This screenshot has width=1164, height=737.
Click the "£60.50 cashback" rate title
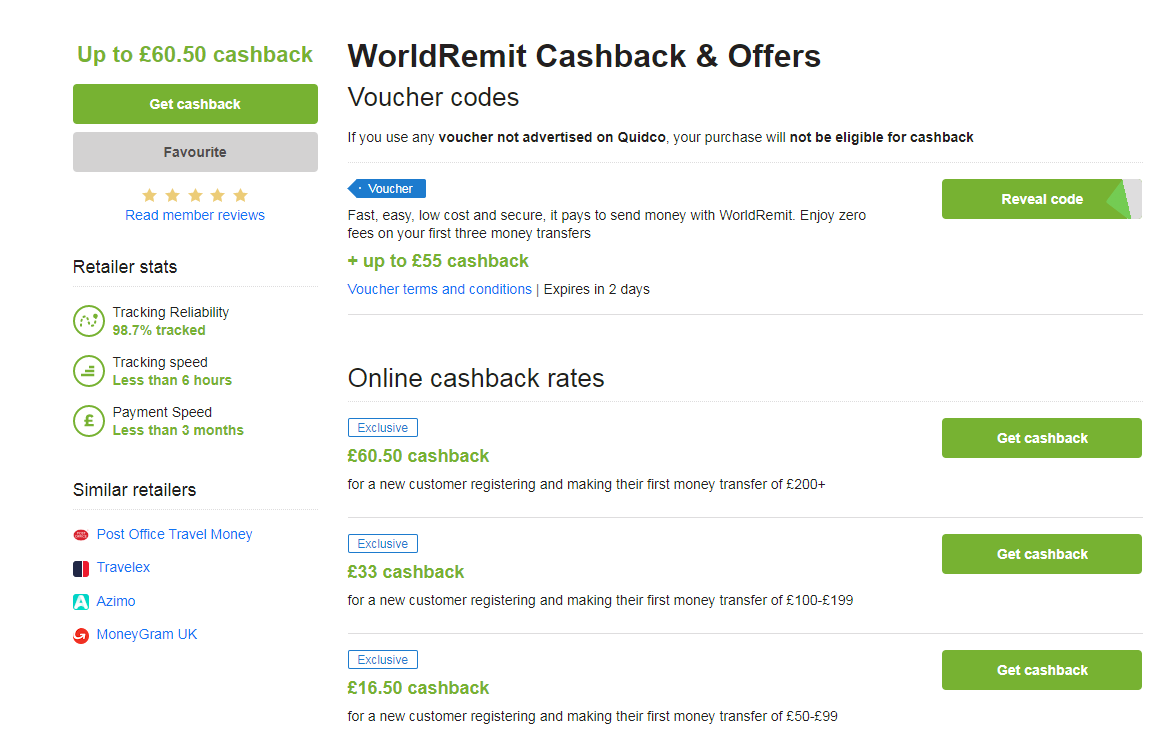tap(418, 456)
